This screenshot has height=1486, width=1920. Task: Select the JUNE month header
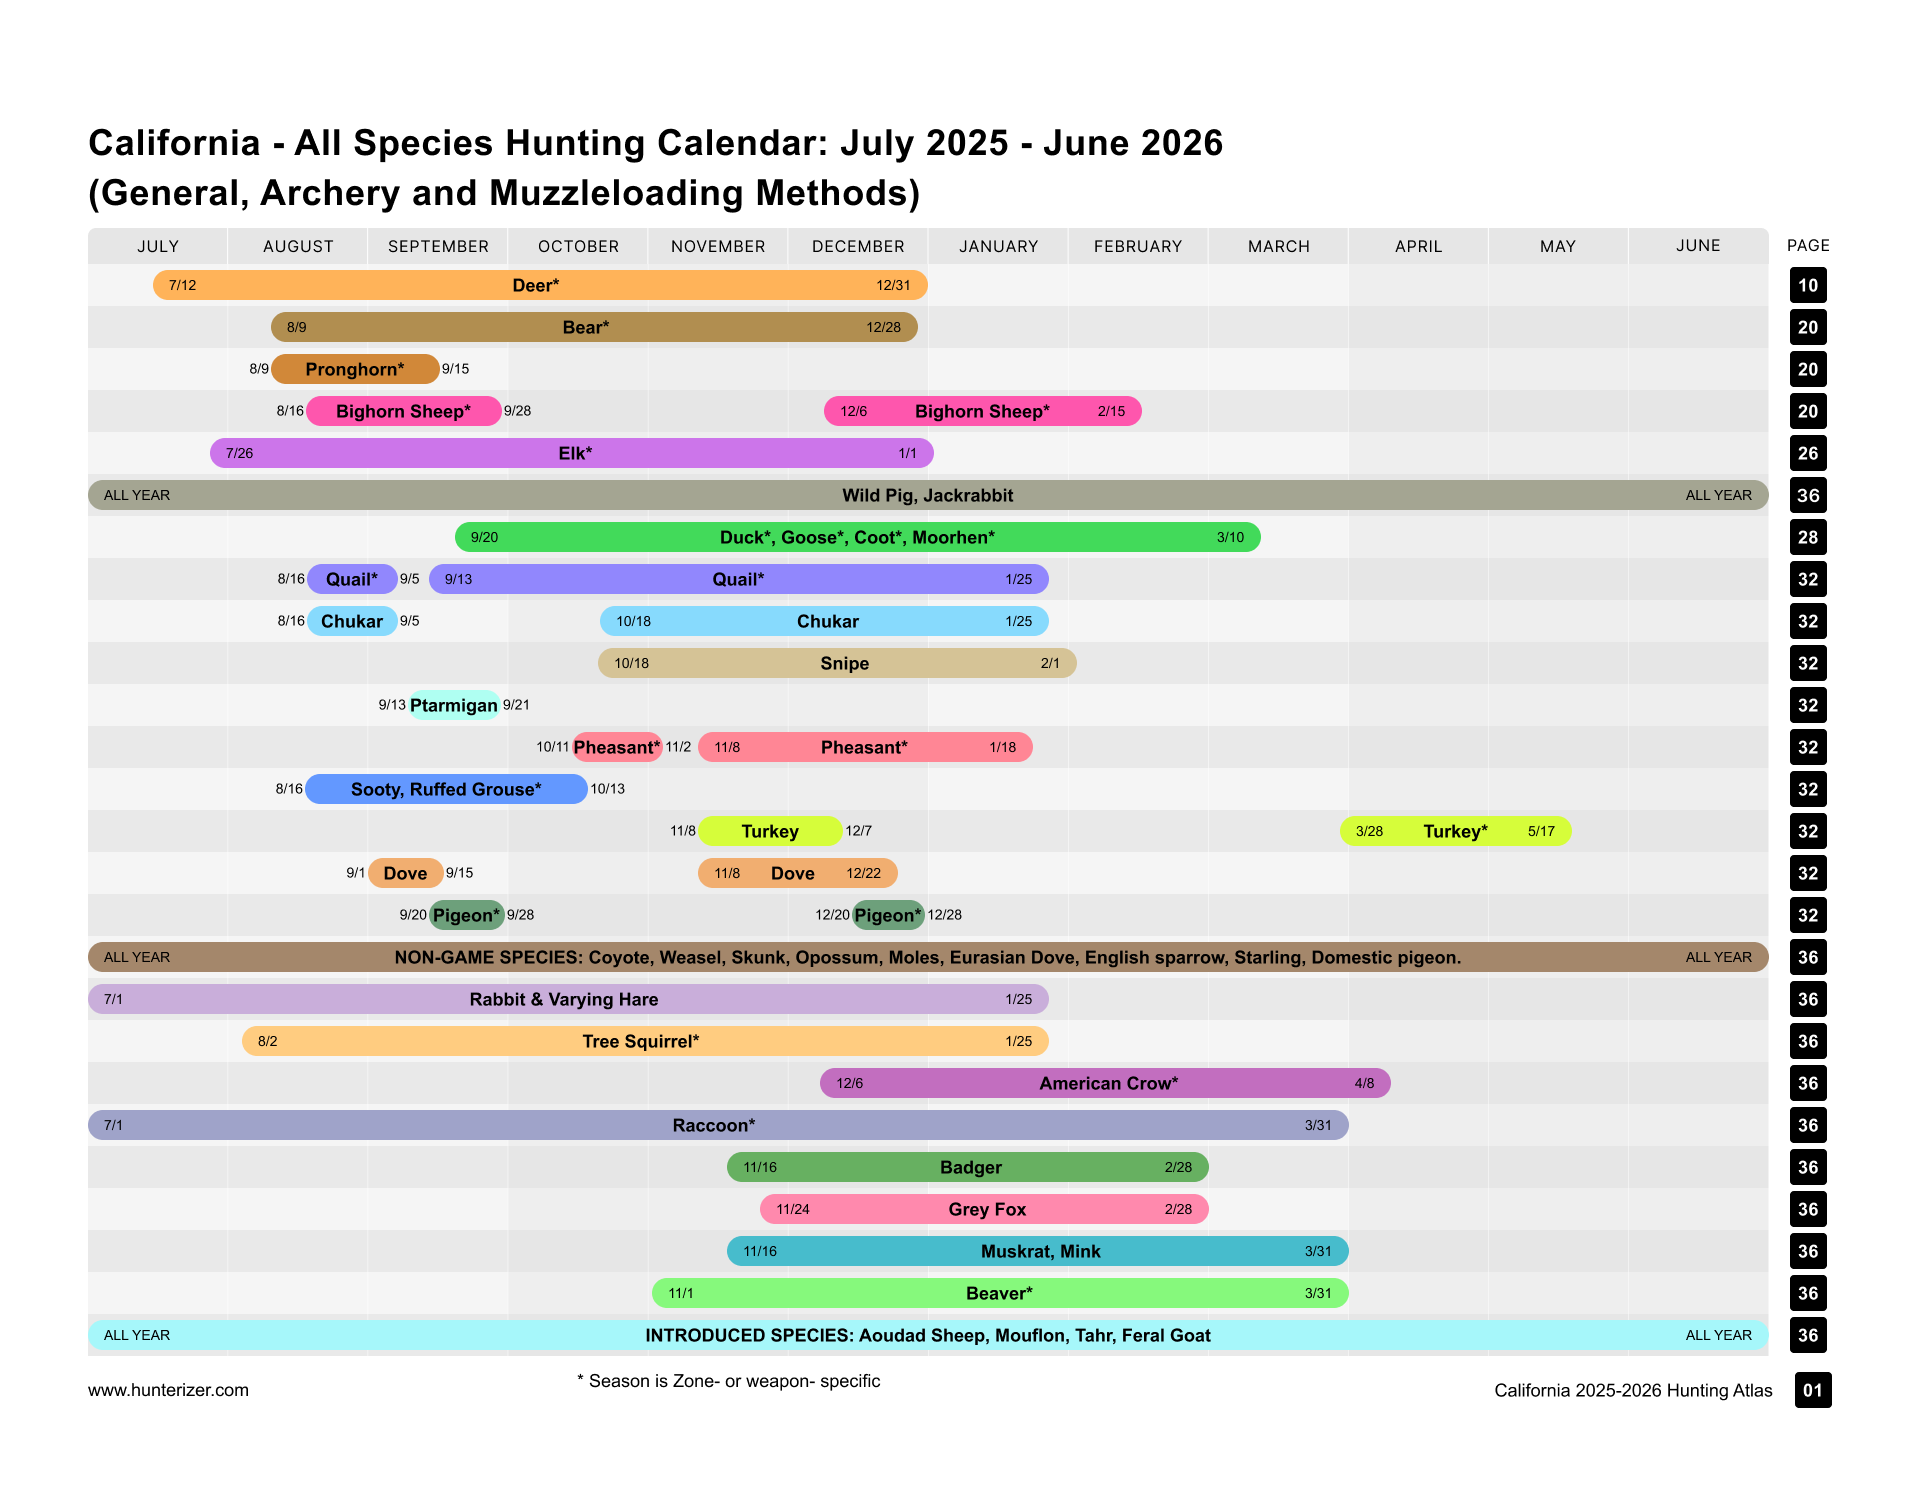click(1698, 246)
